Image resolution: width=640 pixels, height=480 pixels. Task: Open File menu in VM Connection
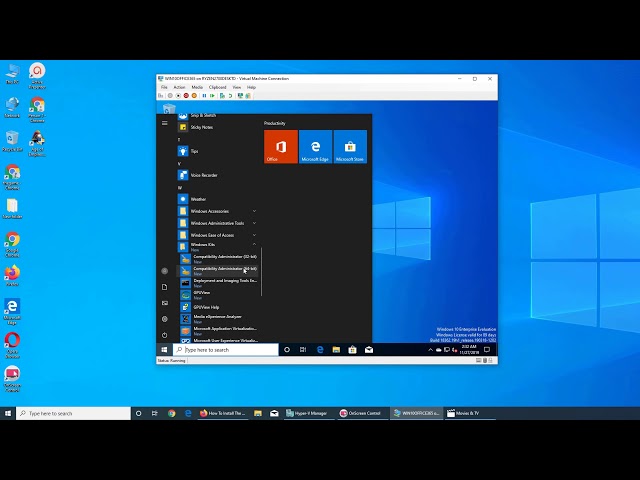click(x=164, y=87)
